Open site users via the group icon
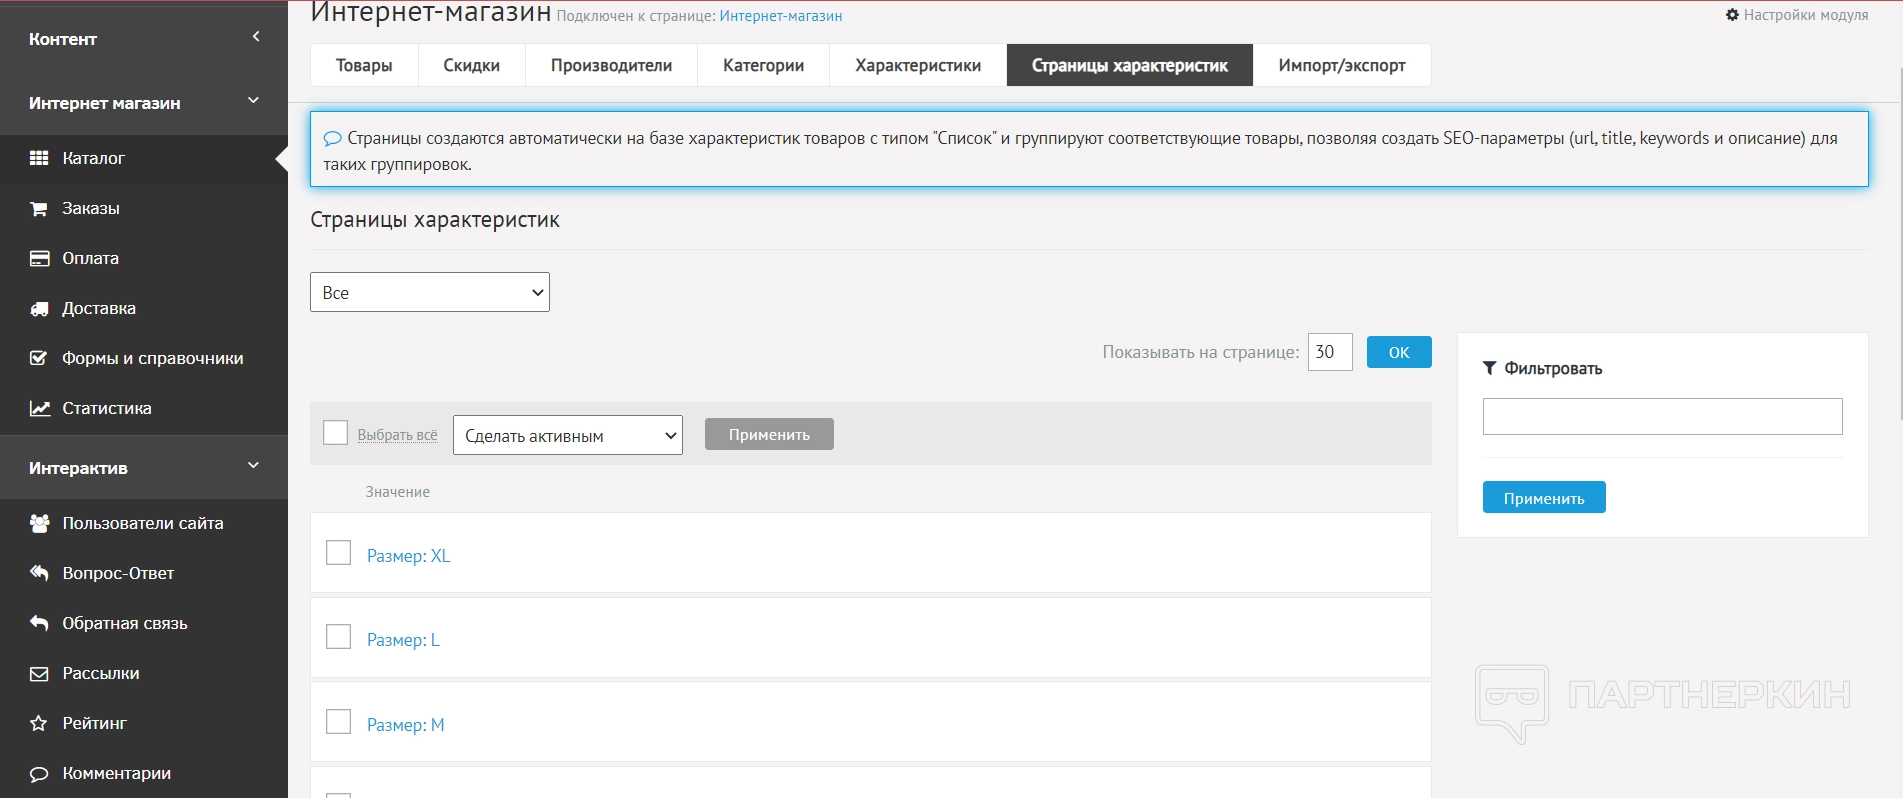The image size is (1903, 798). coord(39,523)
